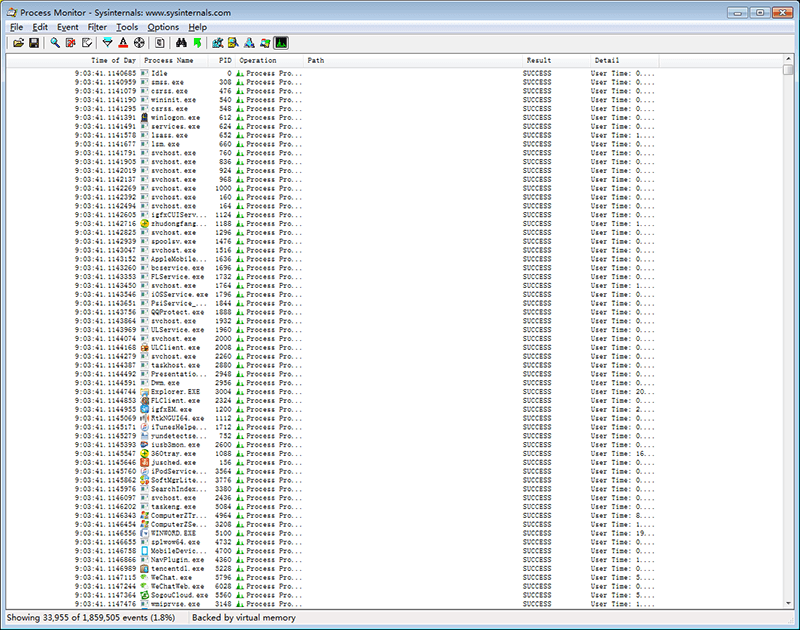Toggle Show Registry Activity in toolbar
The width and height of the screenshot is (800, 630).
[218, 44]
